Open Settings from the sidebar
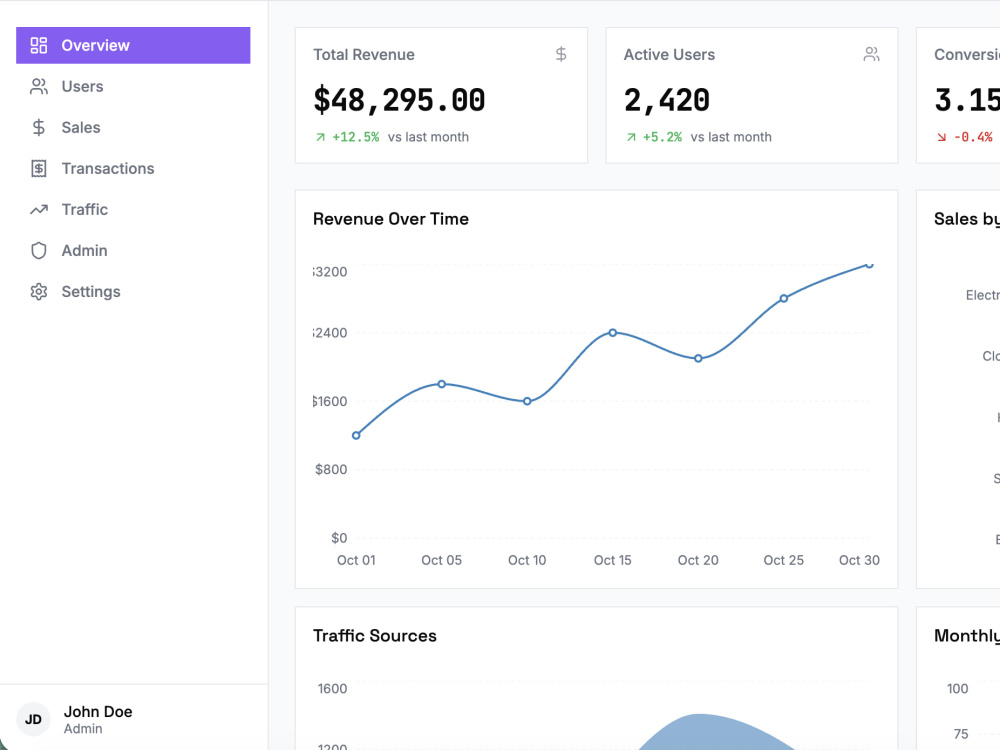The height and width of the screenshot is (750, 1000). pos(133,291)
